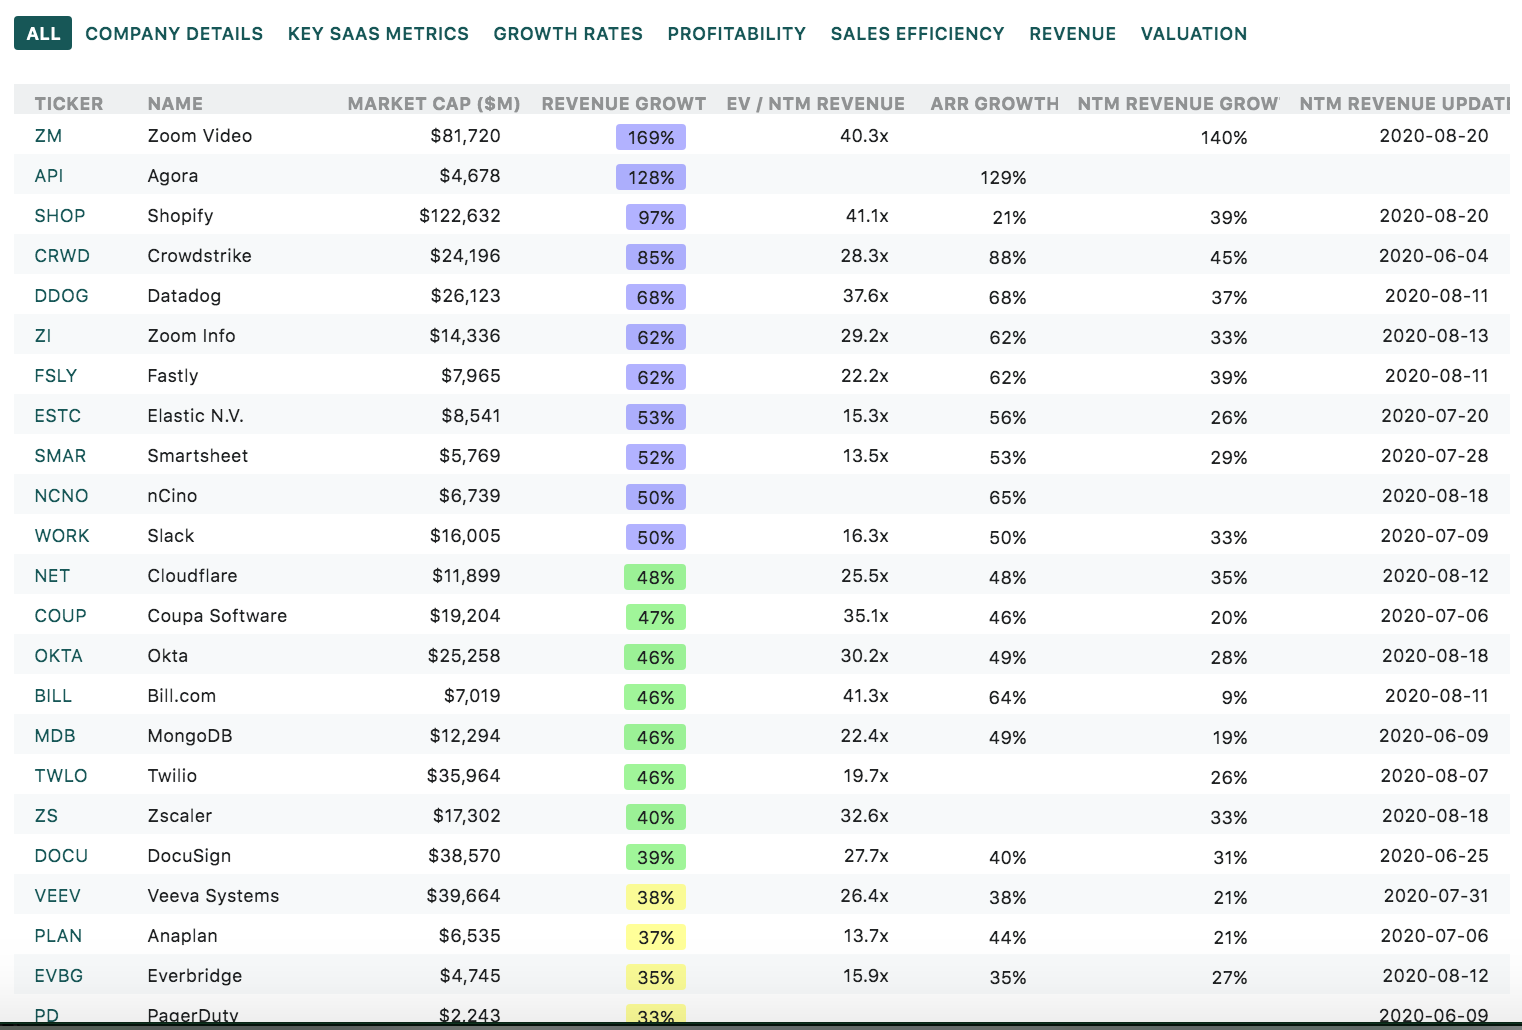Open the VEEV ticker link

click(57, 896)
